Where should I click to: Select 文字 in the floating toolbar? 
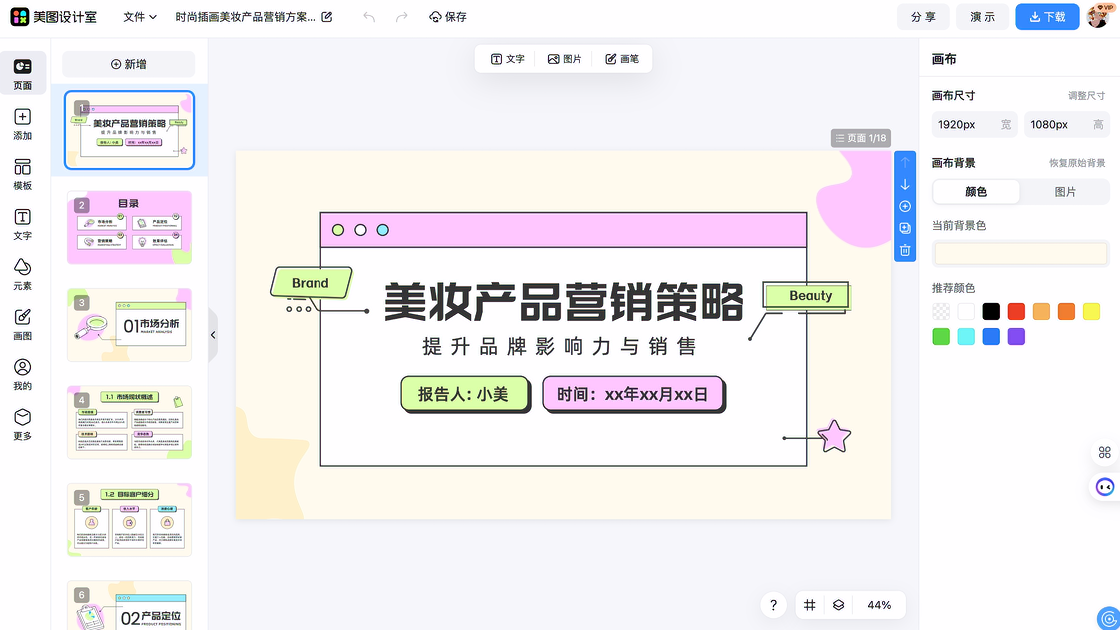click(x=507, y=59)
